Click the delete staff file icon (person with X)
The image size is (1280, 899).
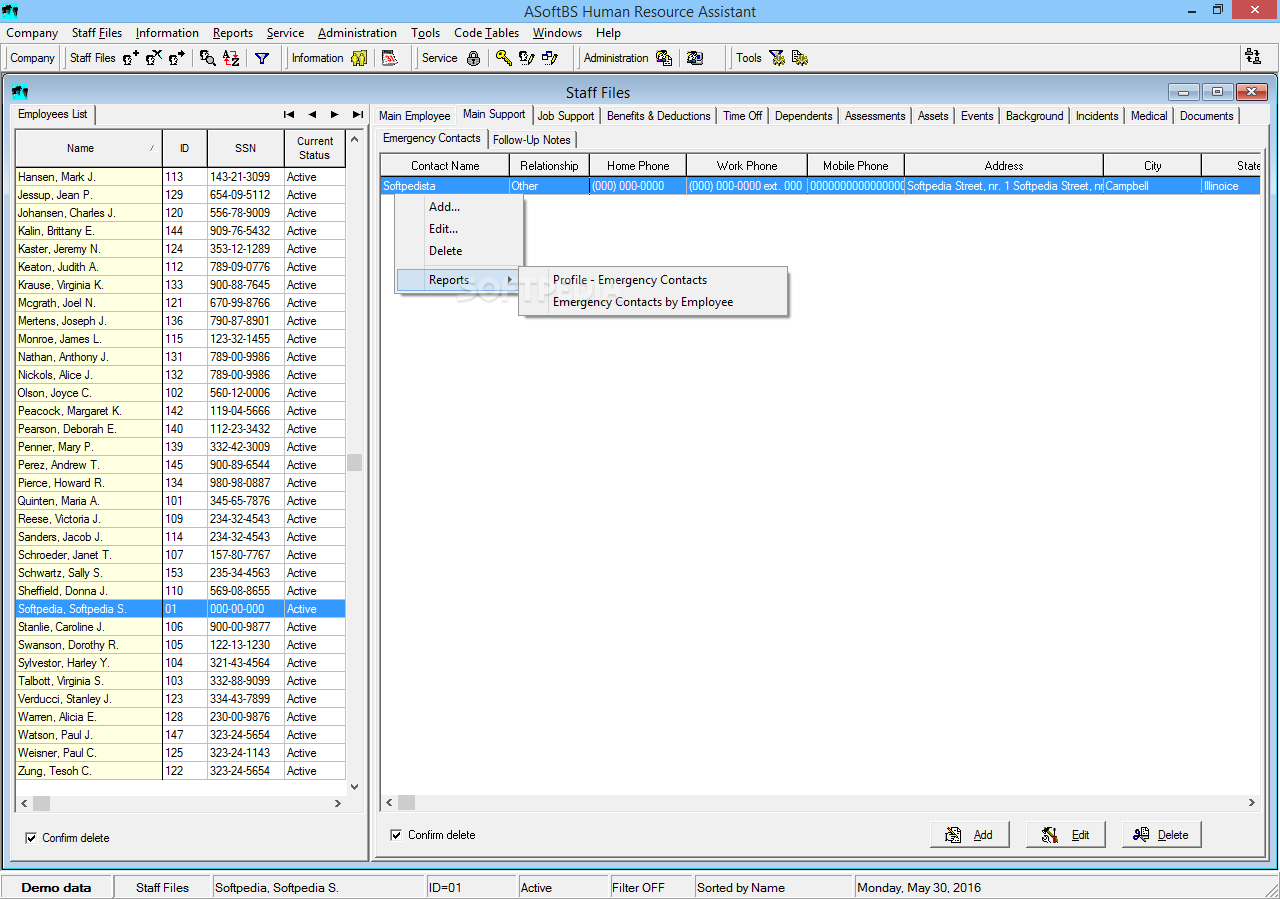pos(154,58)
